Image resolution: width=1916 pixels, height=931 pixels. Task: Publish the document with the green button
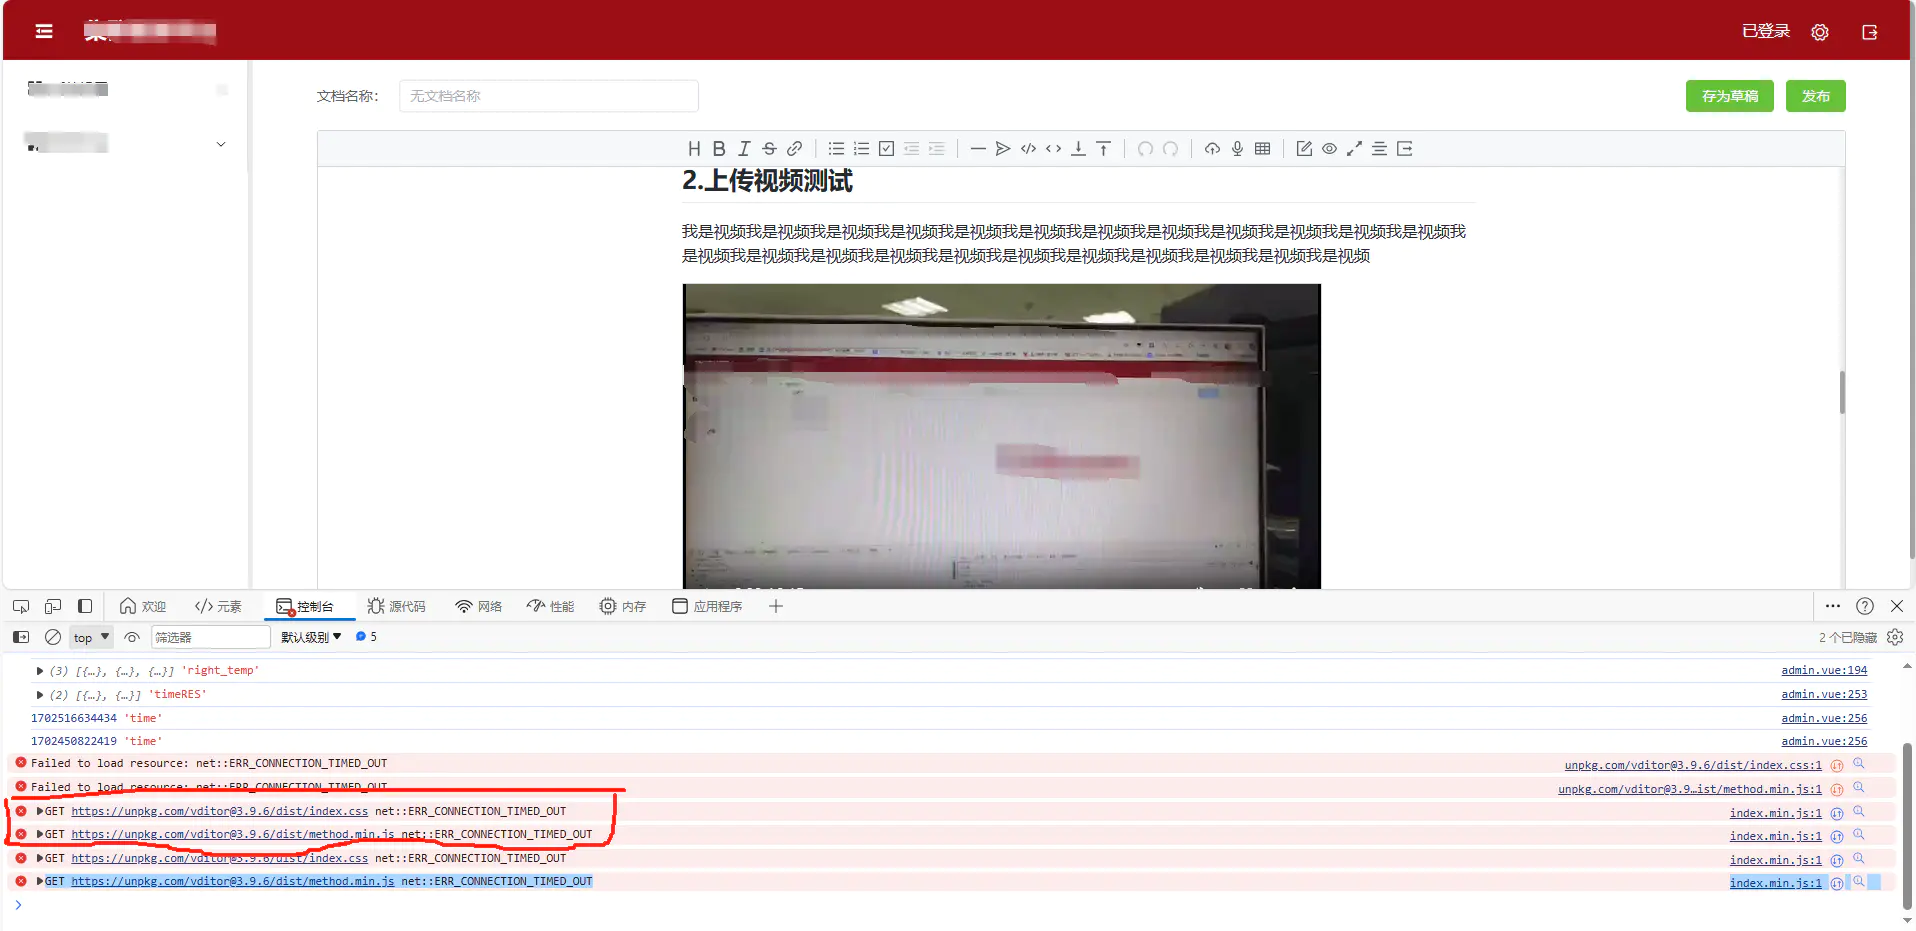[1816, 96]
